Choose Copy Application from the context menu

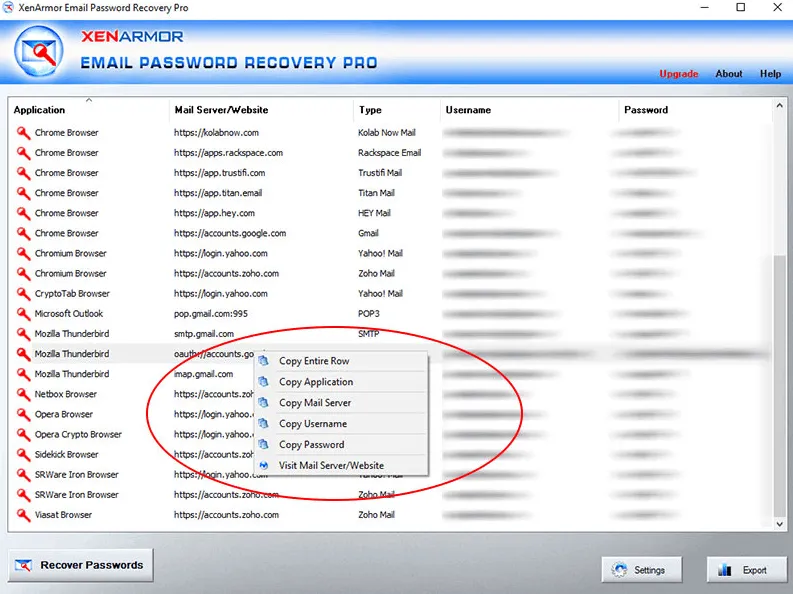[x=315, y=382]
